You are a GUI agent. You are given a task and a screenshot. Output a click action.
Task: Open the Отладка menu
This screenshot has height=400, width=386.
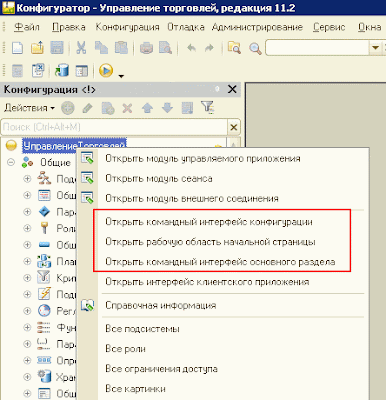tap(186, 27)
